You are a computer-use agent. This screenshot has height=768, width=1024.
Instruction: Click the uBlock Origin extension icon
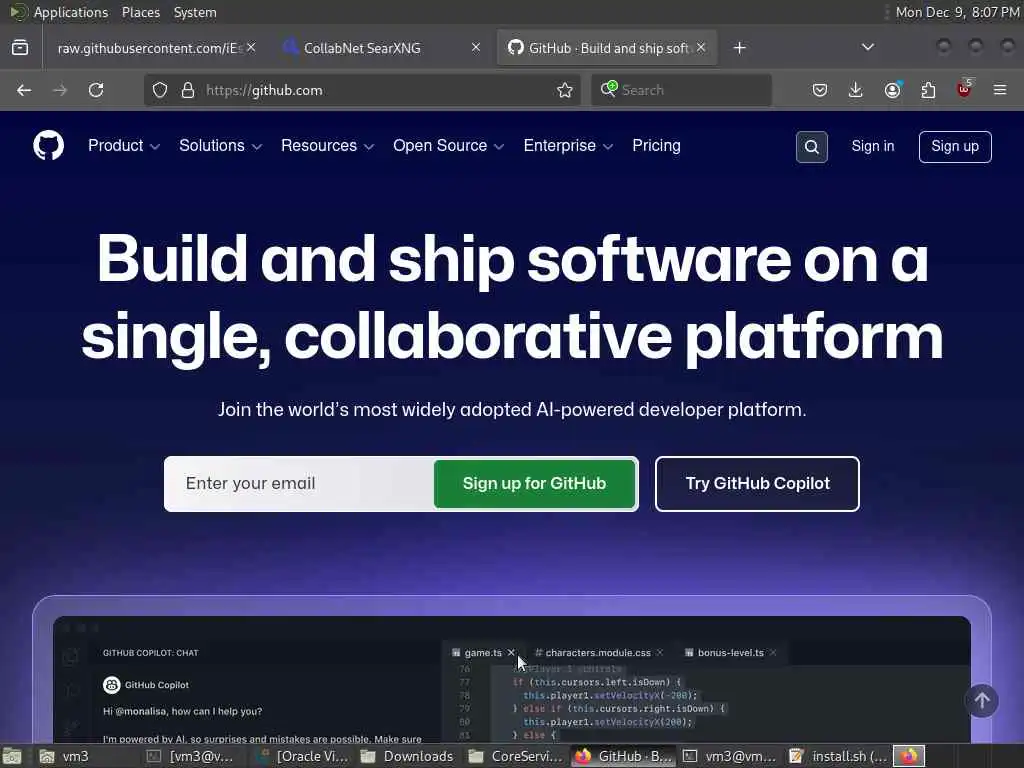coord(965,89)
